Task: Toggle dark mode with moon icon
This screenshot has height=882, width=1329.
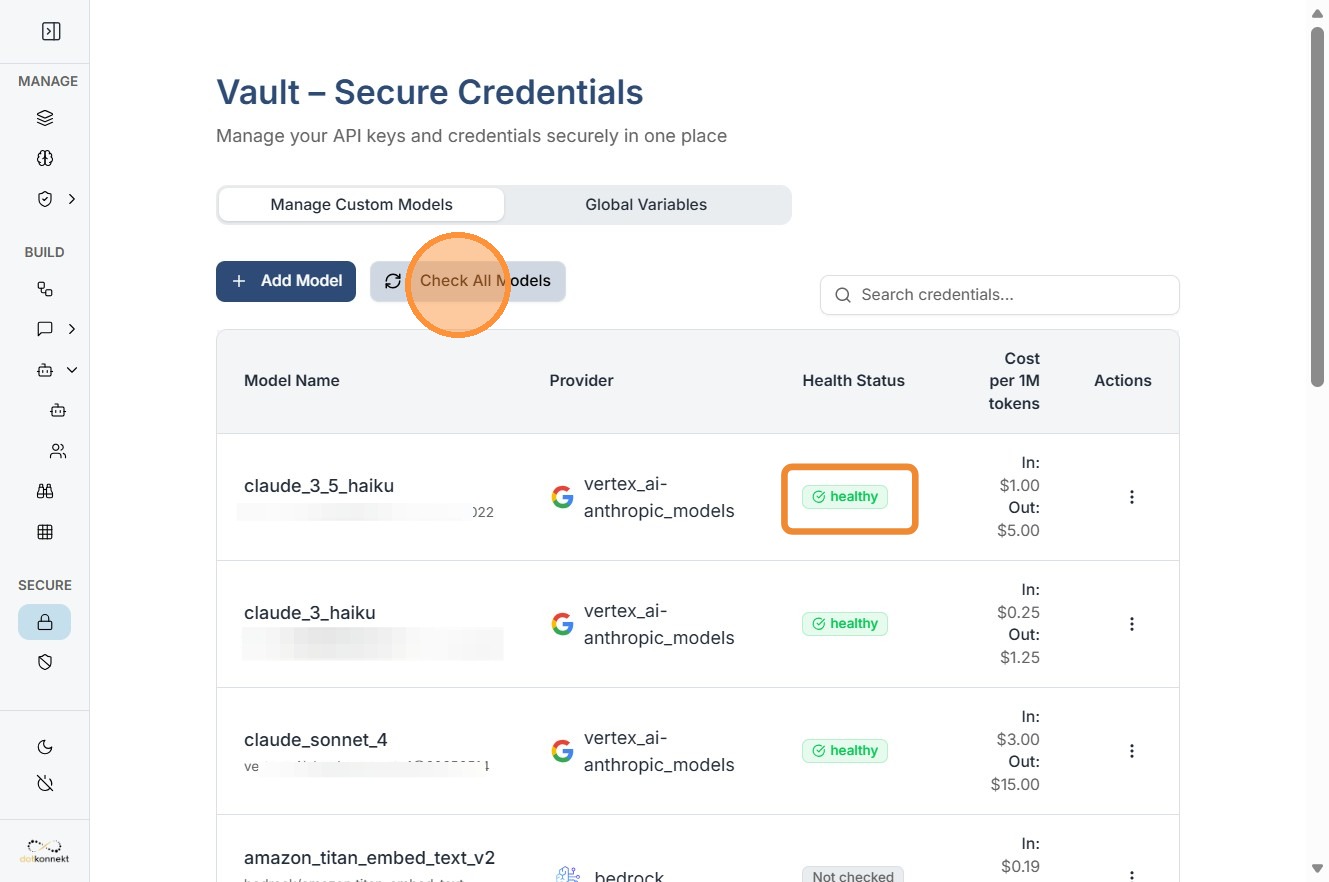Action: 45,747
